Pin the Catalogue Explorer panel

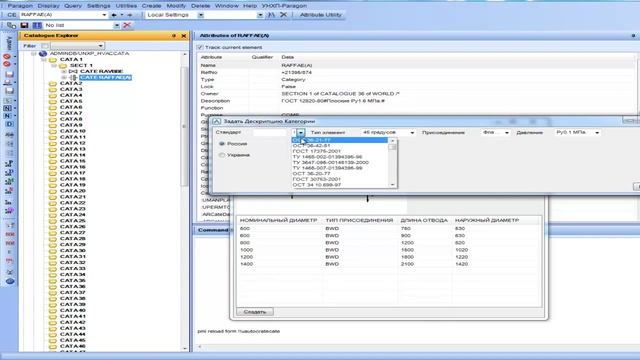[174, 36]
